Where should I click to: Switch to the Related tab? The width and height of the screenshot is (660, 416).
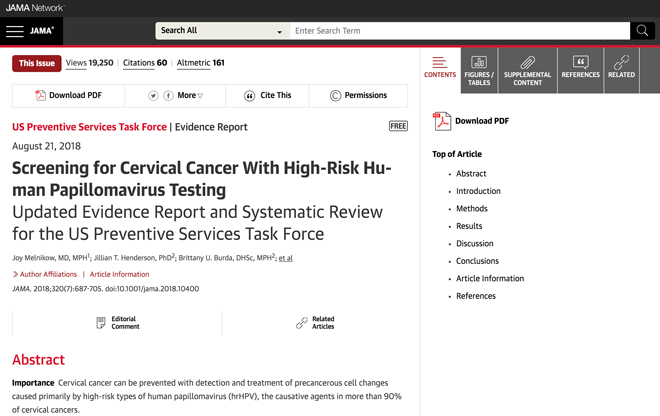pyautogui.click(x=621, y=70)
